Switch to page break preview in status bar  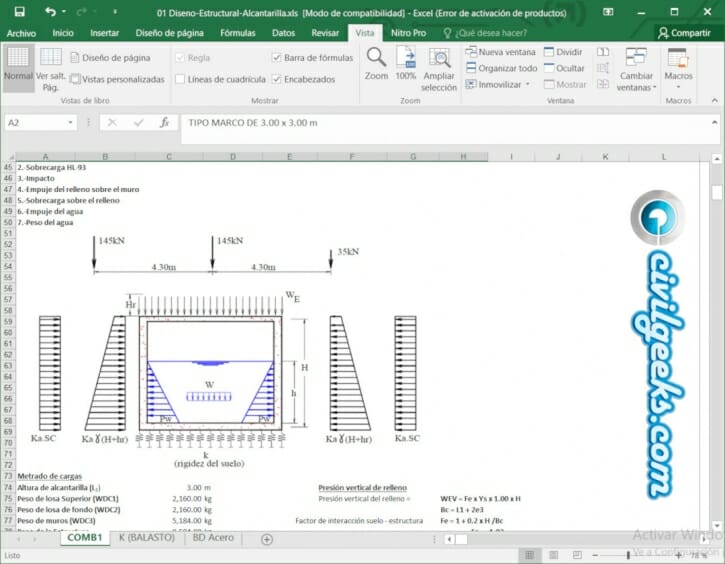578,554
